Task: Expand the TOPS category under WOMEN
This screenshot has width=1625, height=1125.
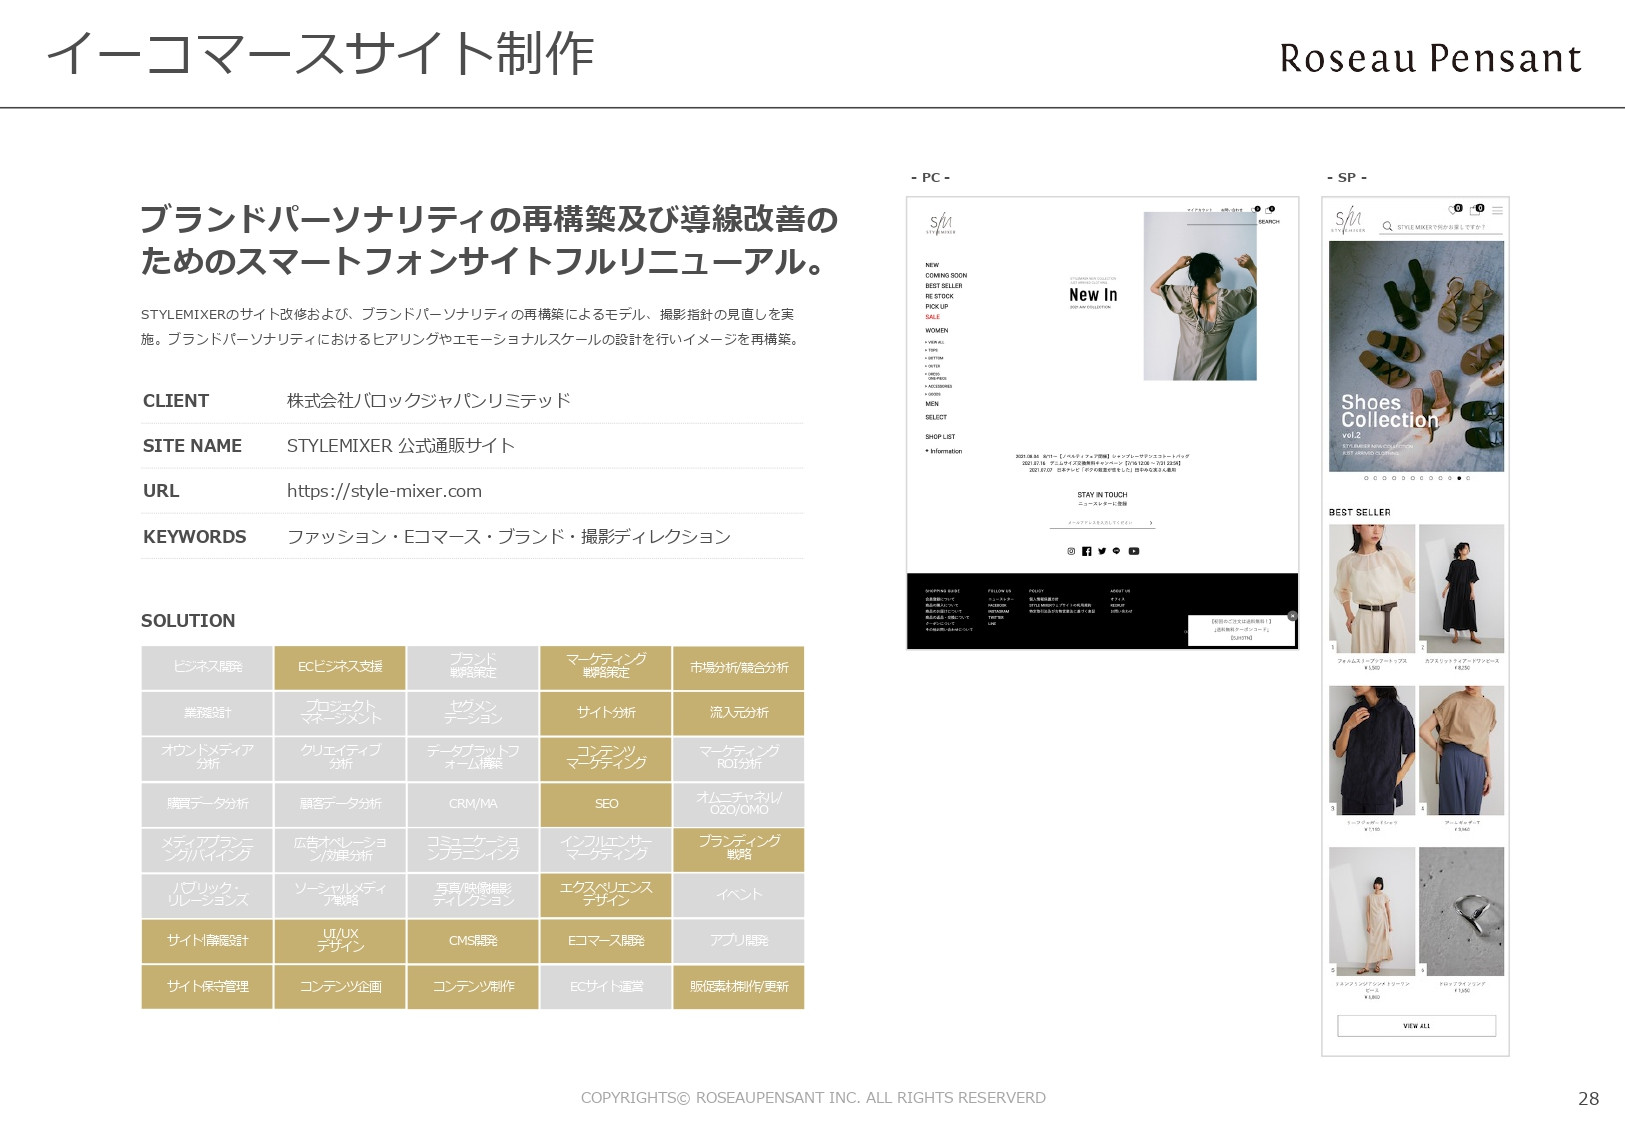Action: [932, 350]
